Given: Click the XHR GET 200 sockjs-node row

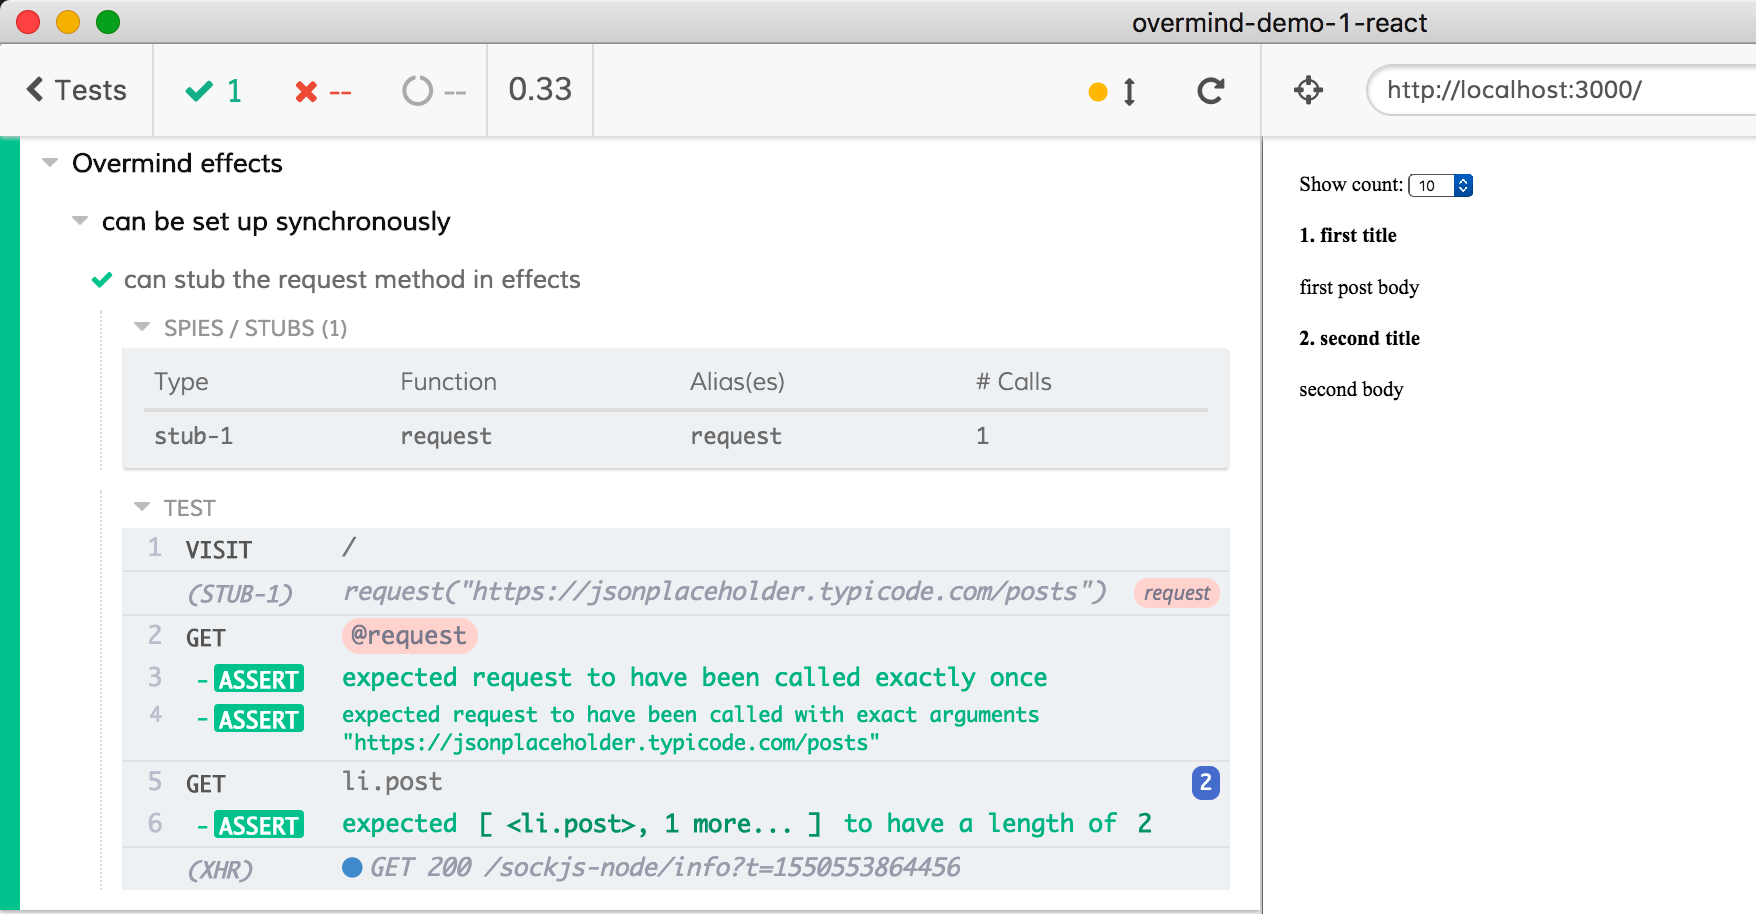Looking at the screenshot, I should [x=676, y=868].
